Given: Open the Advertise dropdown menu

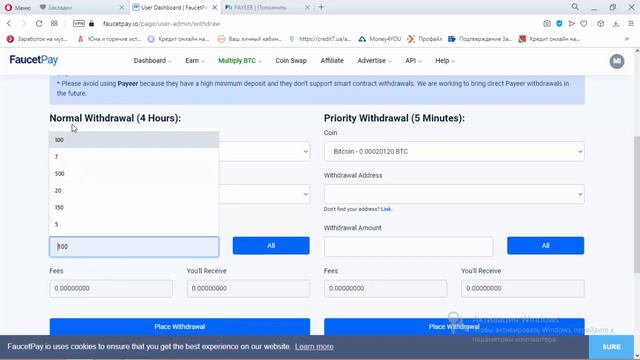Looking at the screenshot, I should coord(374,60).
